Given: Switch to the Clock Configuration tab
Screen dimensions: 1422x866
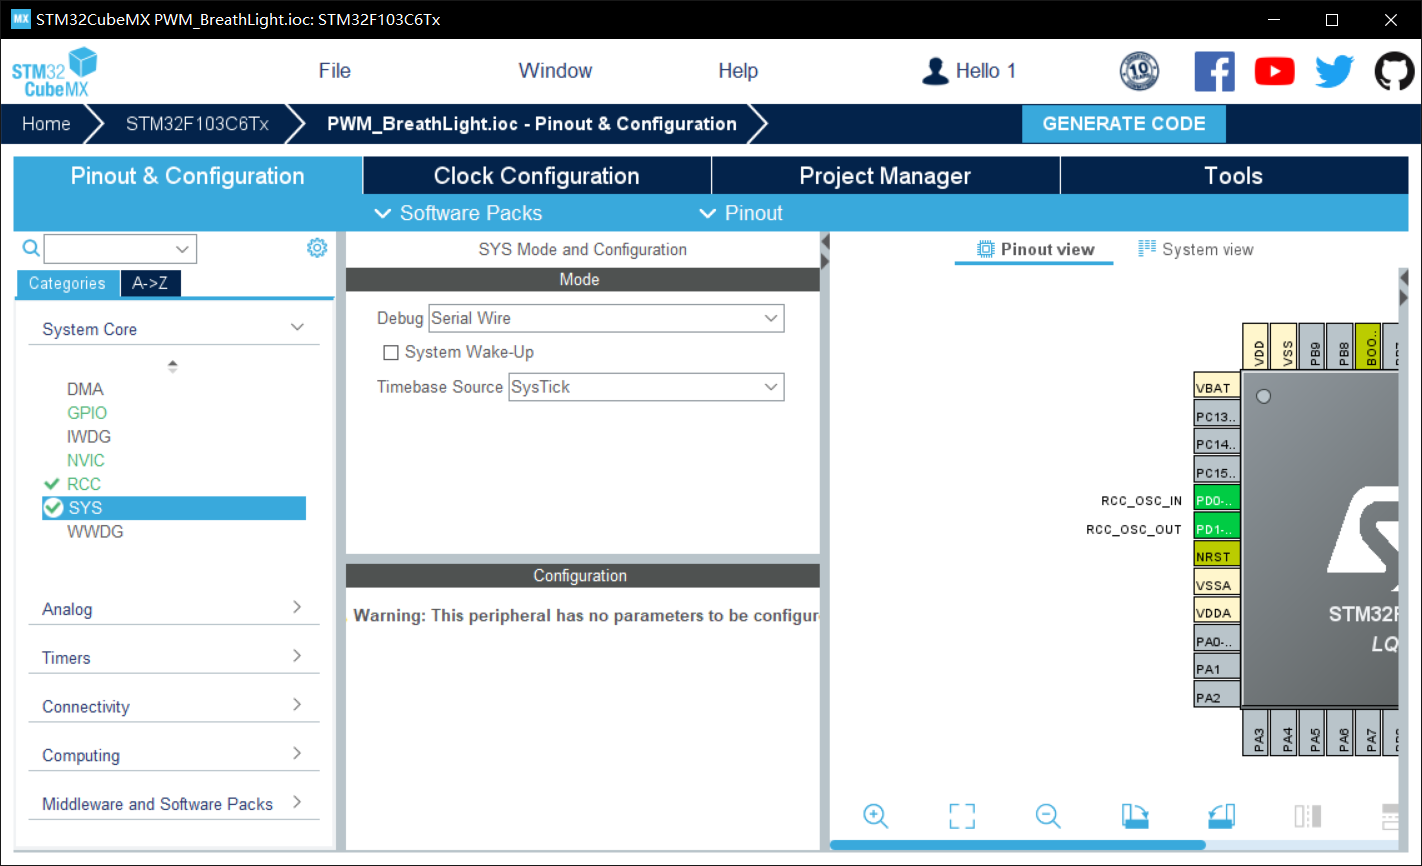Looking at the screenshot, I should (537, 176).
